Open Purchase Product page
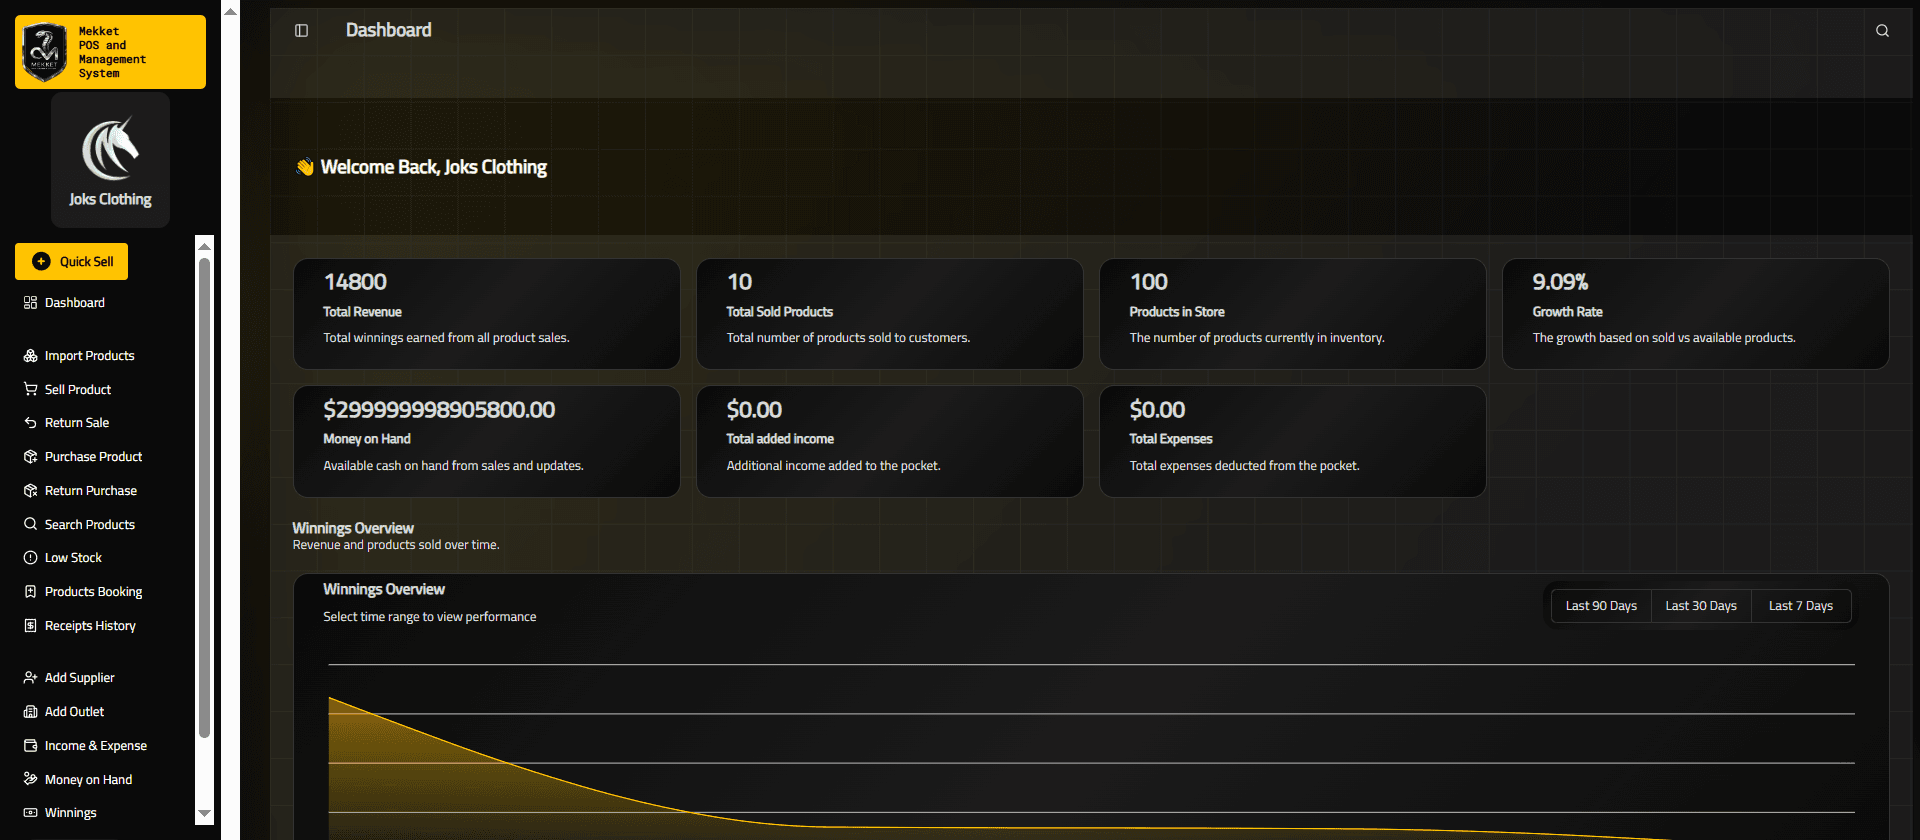The height and width of the screenshot is (840, 1920). (93, 457)
